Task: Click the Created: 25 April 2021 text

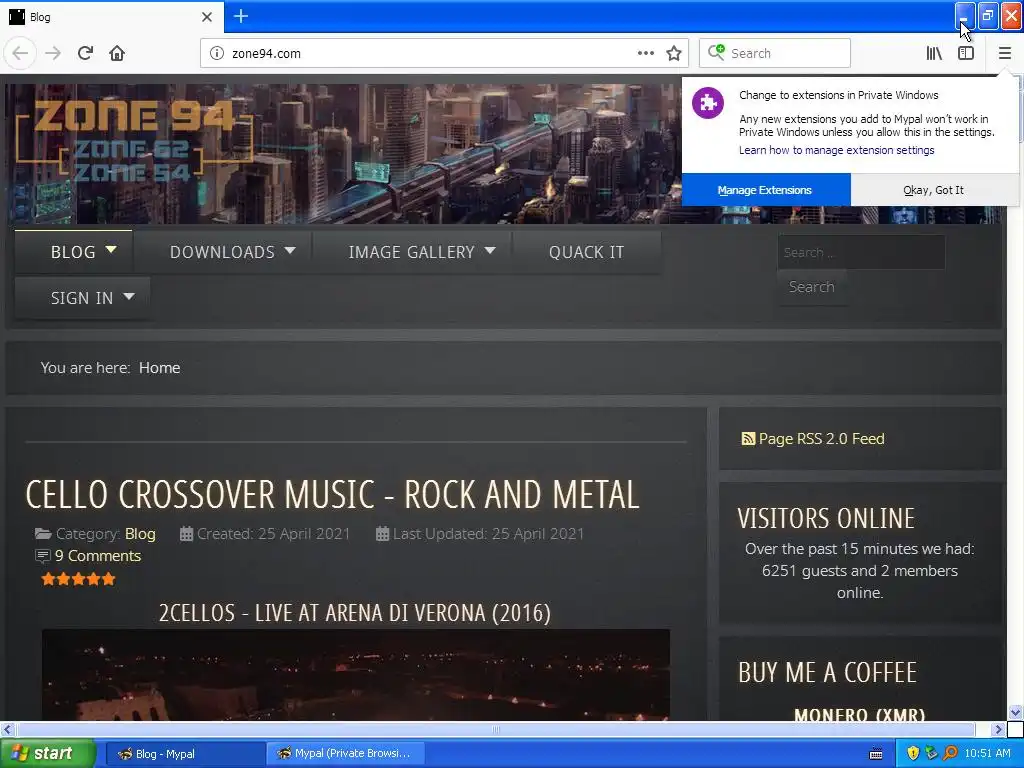Action: point(273,534)
